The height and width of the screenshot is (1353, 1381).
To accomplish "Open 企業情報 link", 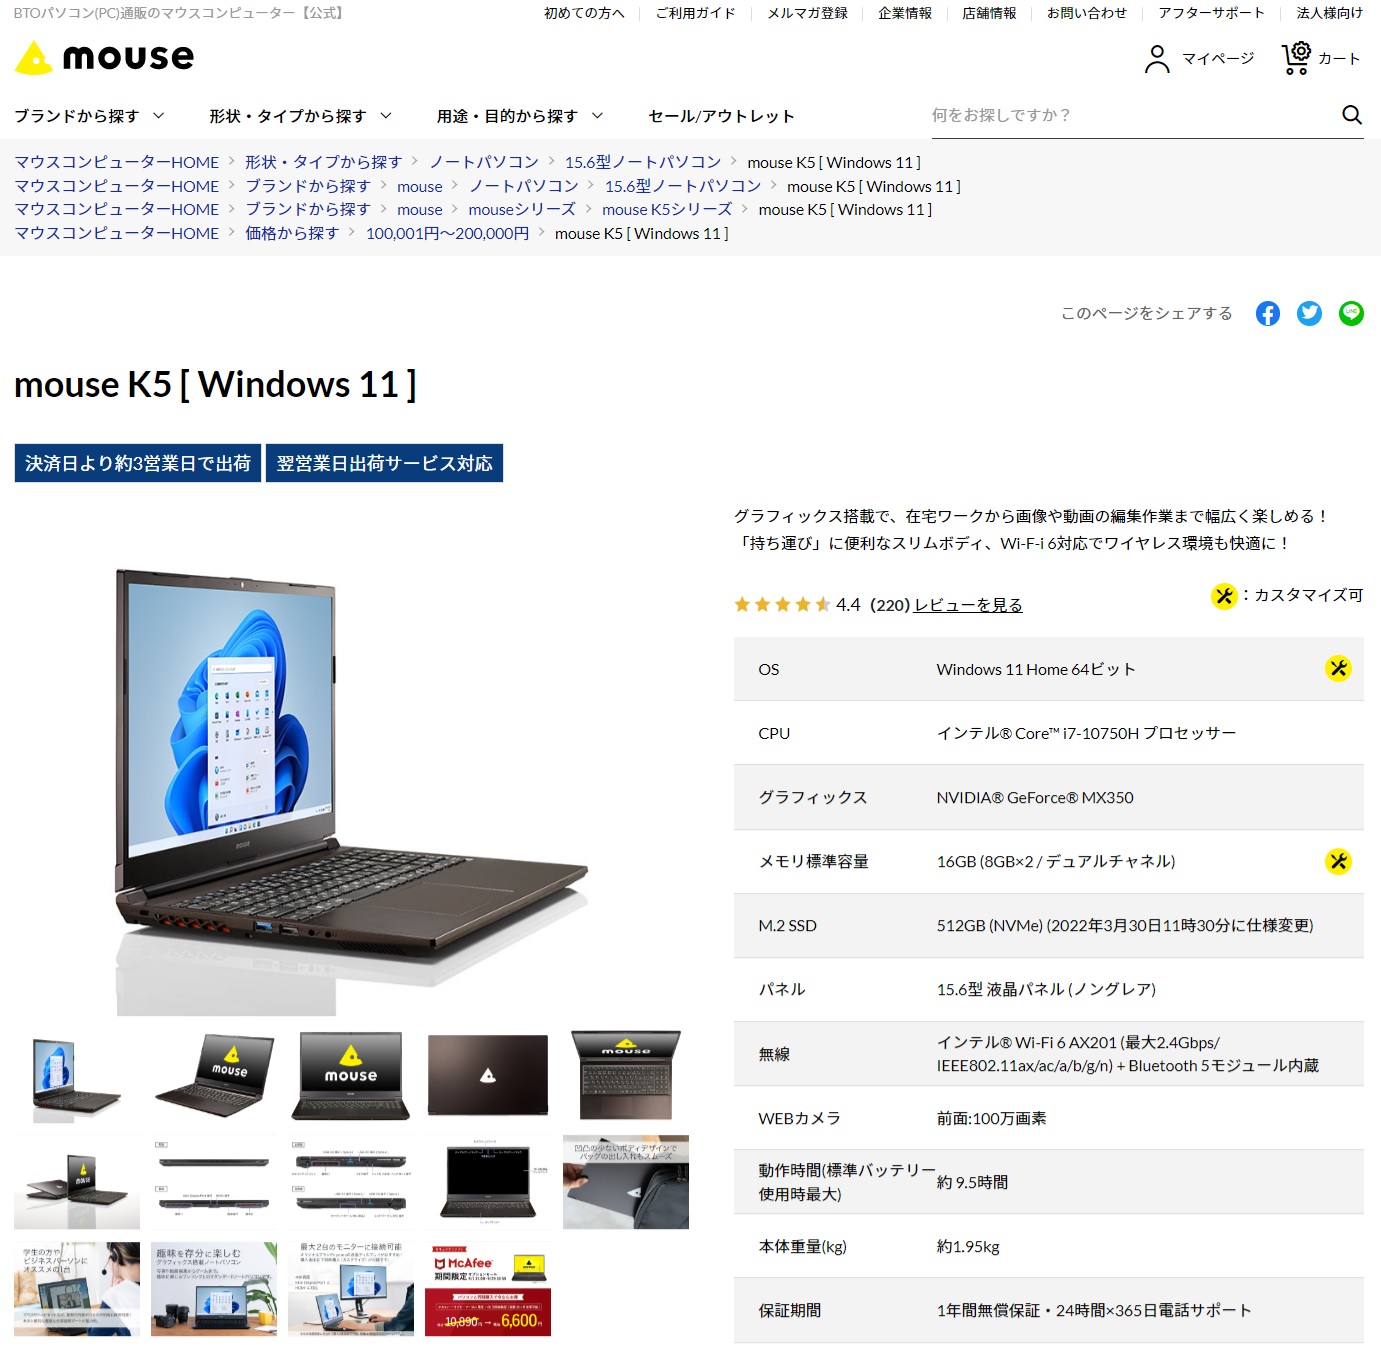I will pos(905,13).
